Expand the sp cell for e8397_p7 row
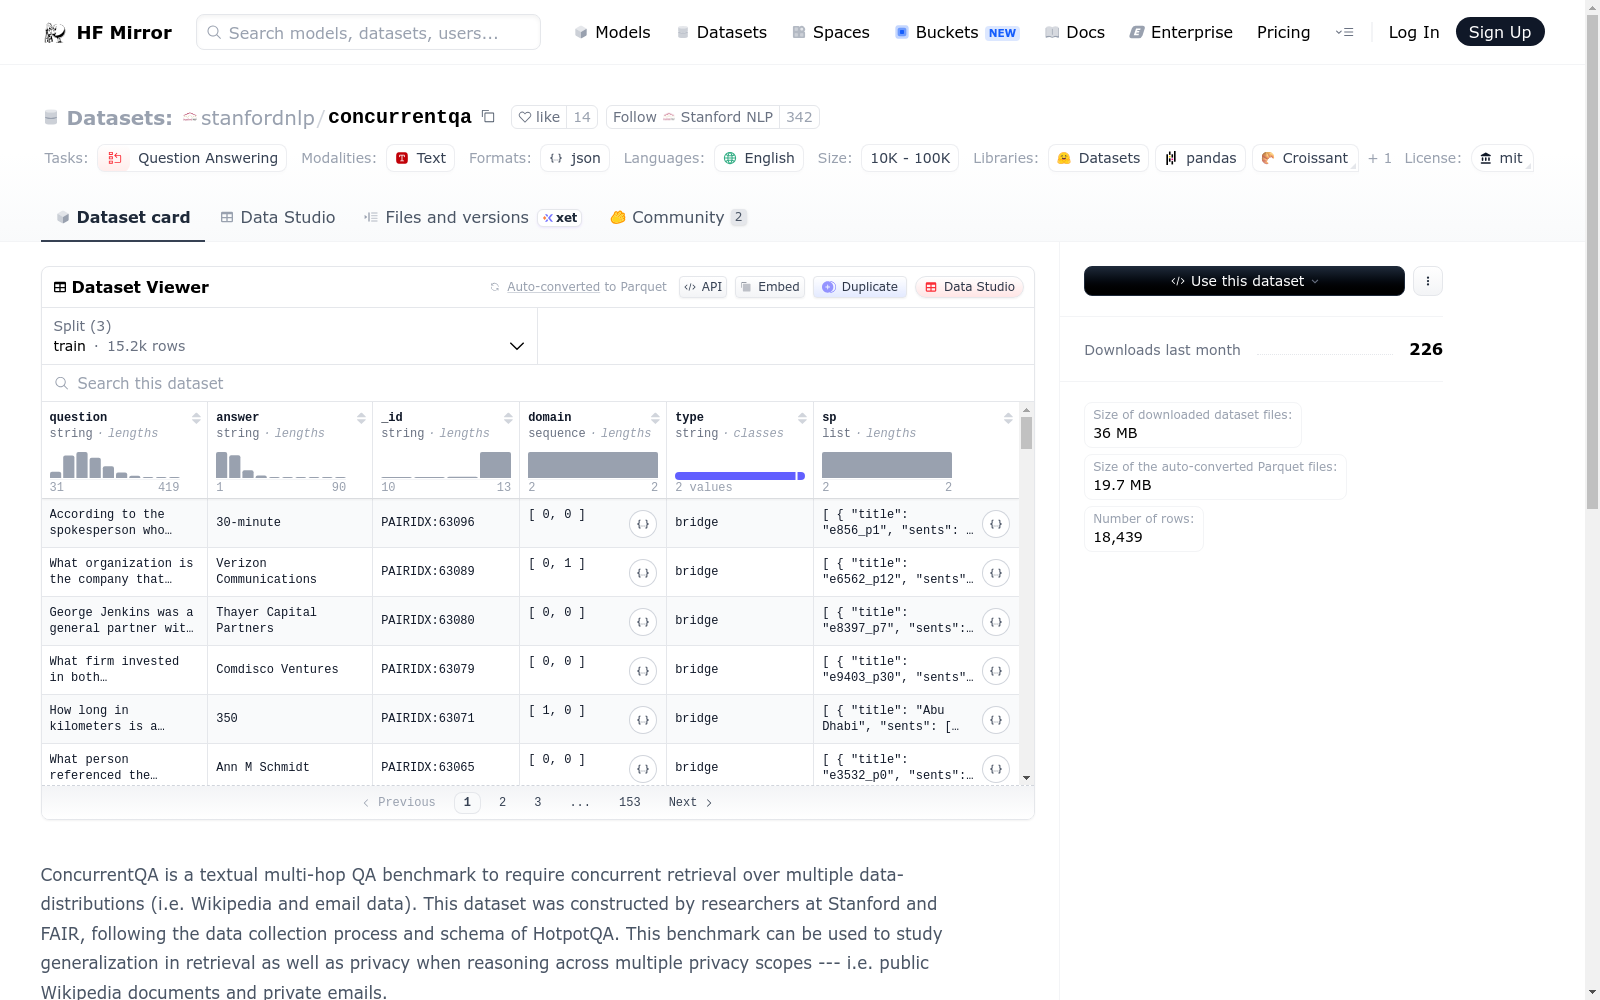Screen dimensions: 1600x1000 (996, 622)
